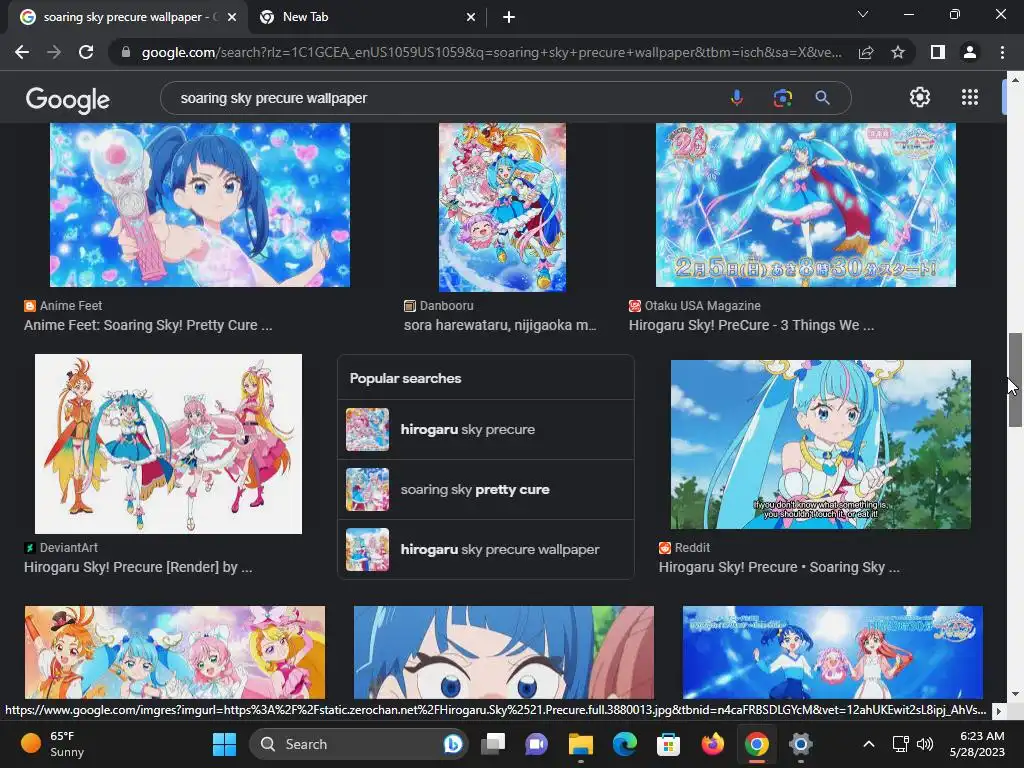Open Chrome three-dot menu
Image resolution: width=1024 pixels, height=768 pixels.
[1002, 52]
